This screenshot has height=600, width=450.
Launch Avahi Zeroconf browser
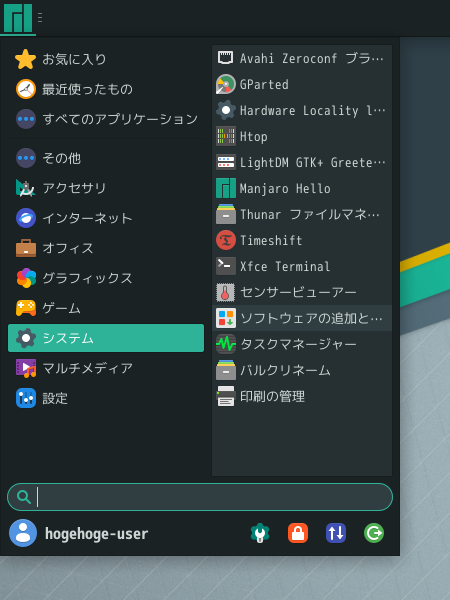[302, 58]
